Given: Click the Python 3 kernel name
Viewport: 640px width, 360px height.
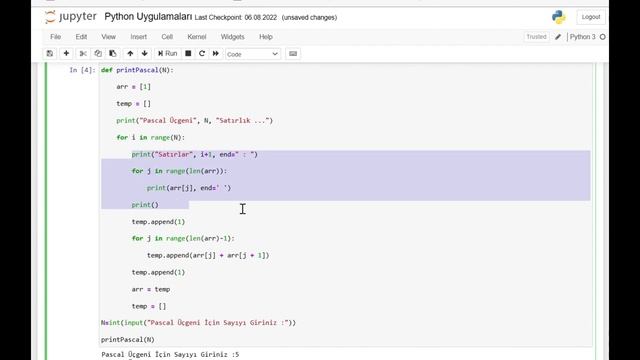Looking at the screenshot, I should click(582, 37).
